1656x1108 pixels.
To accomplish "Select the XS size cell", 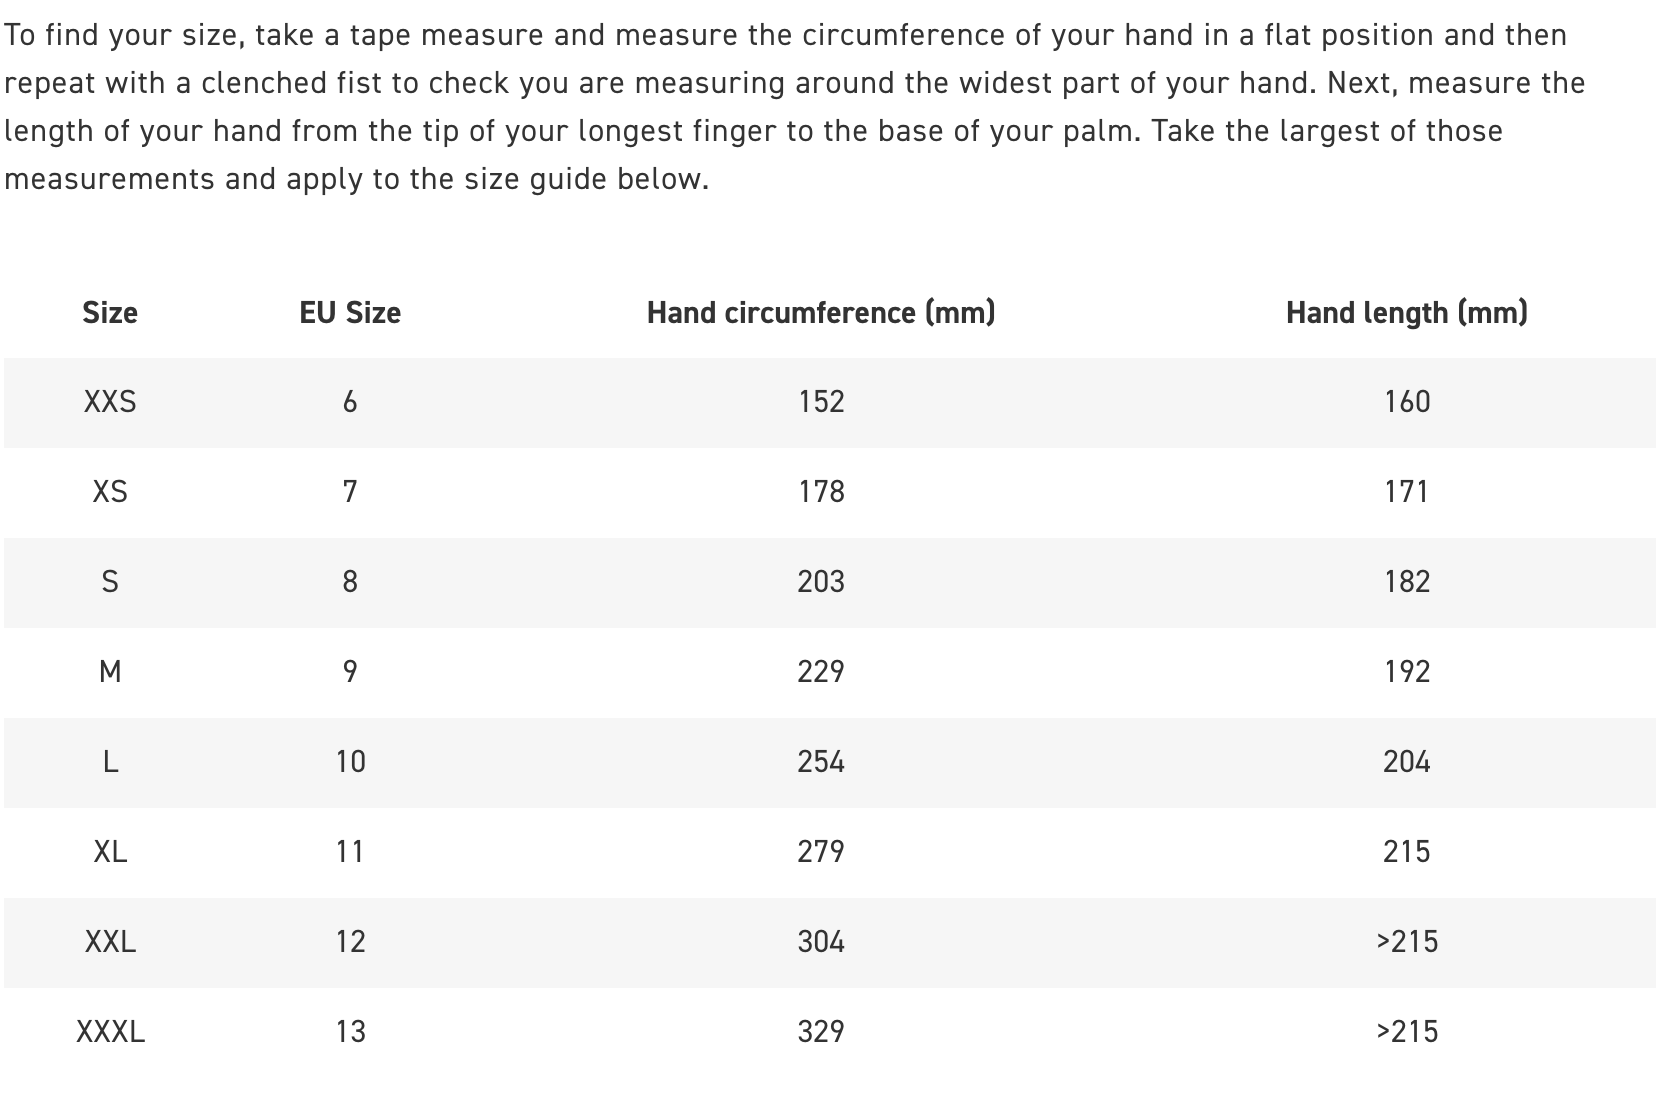I will pos(110,492).
